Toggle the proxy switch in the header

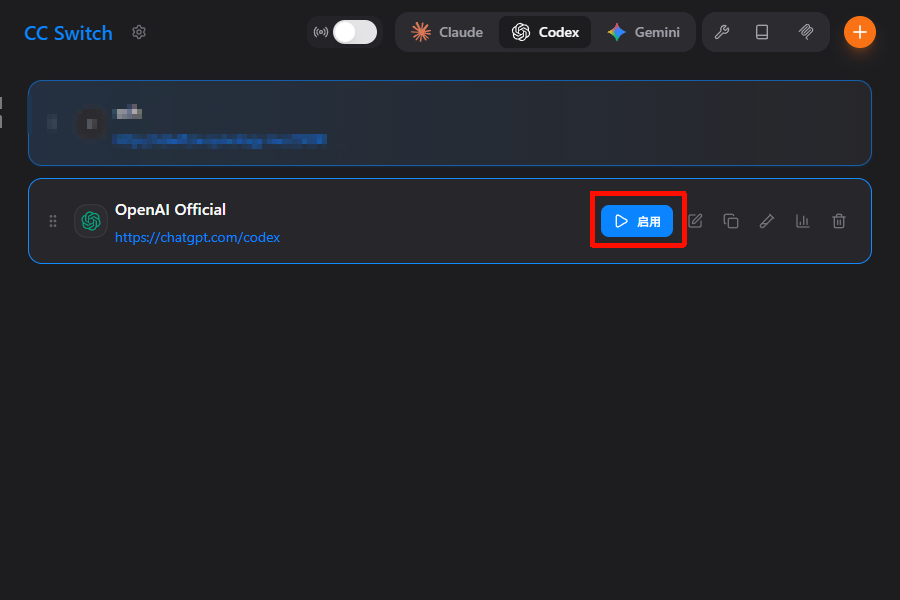355,32
